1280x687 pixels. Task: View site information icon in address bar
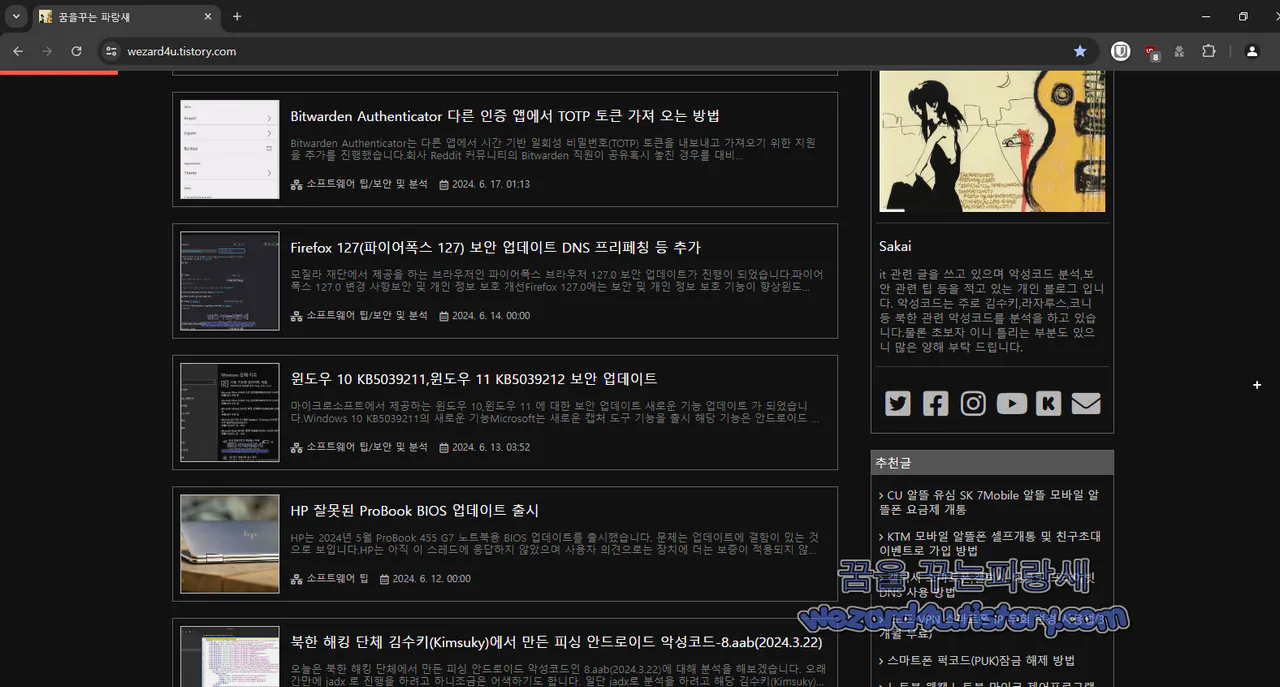click(110, 51)
